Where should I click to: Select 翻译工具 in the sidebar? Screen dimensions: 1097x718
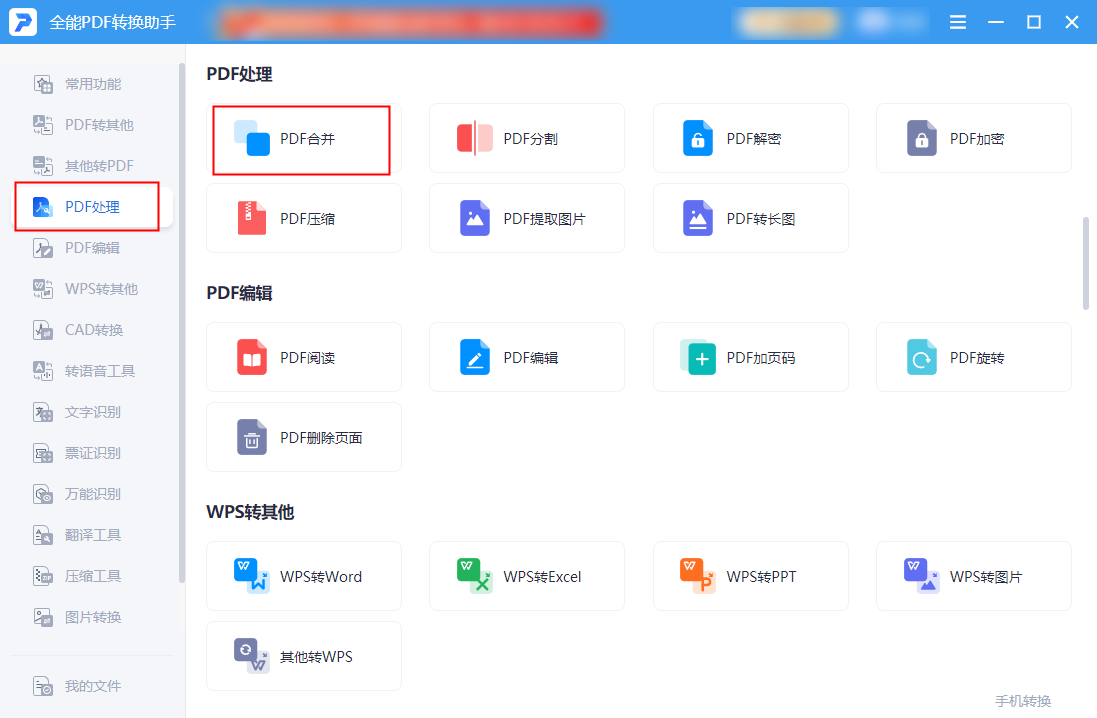point(93,535)
